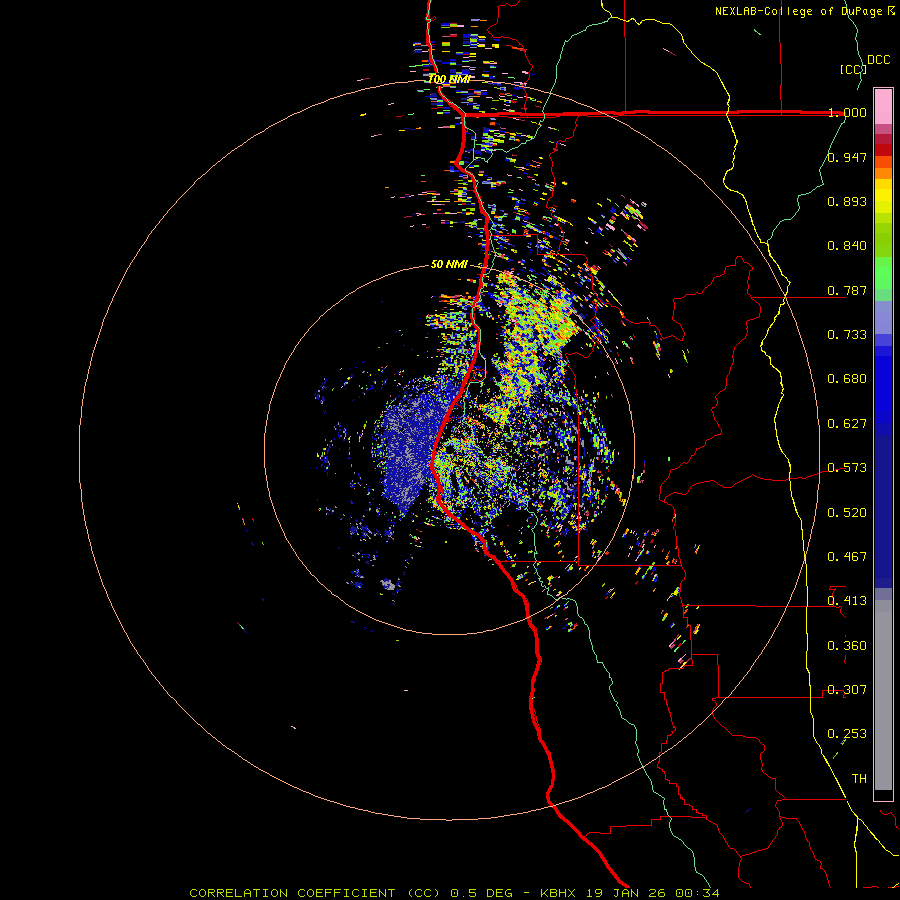Screen dimensions: 900x900
Task: Pick the dark navy color bar segment
Action: click(x=883, y=511)
